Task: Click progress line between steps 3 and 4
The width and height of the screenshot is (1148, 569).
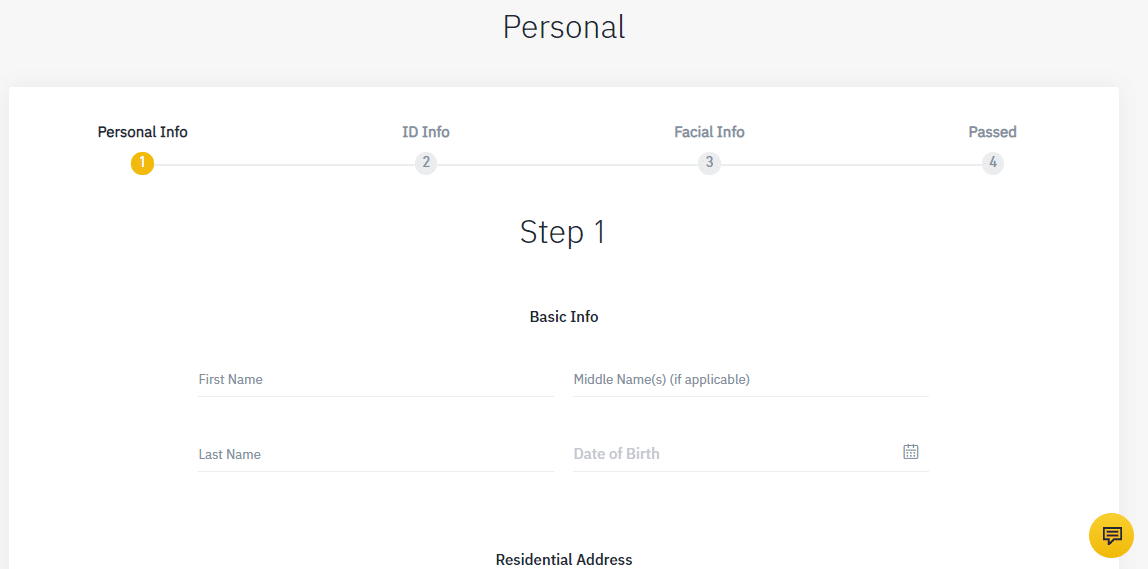Action: 851,165
